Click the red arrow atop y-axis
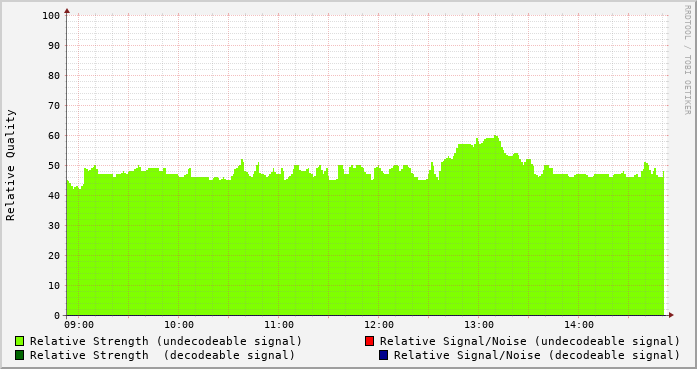Viewport: 697px width, 369px height. click(x=67, y=11)
